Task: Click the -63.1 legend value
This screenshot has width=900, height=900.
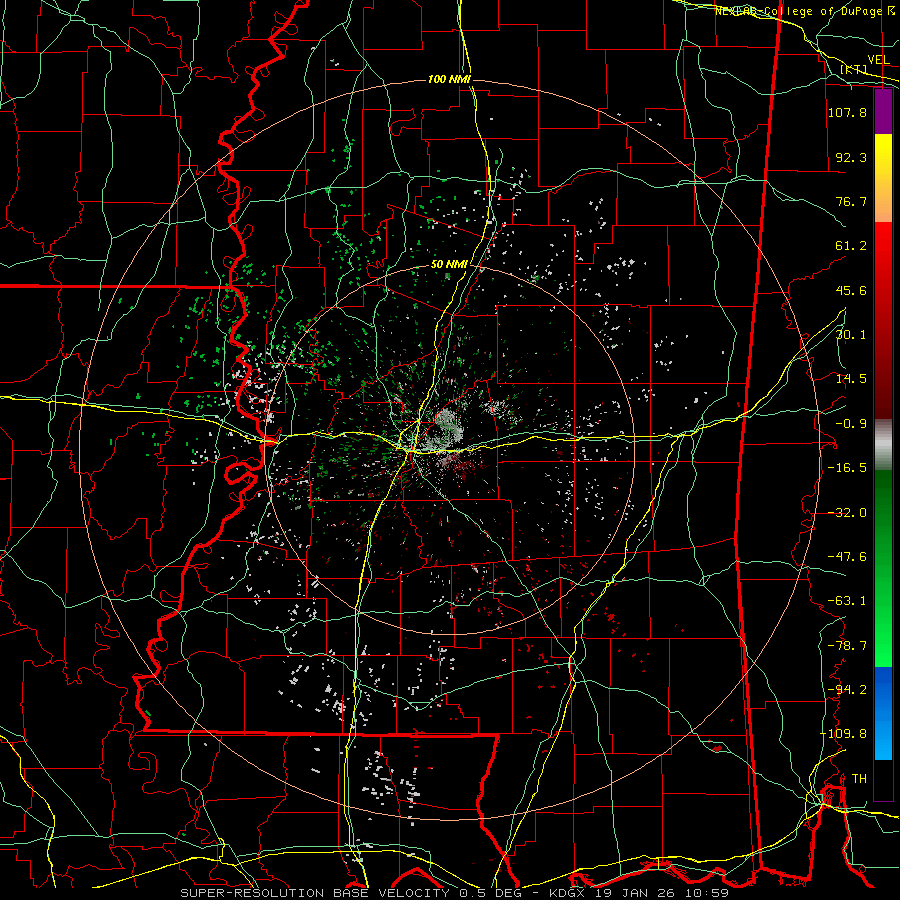Action: [847, 601]
